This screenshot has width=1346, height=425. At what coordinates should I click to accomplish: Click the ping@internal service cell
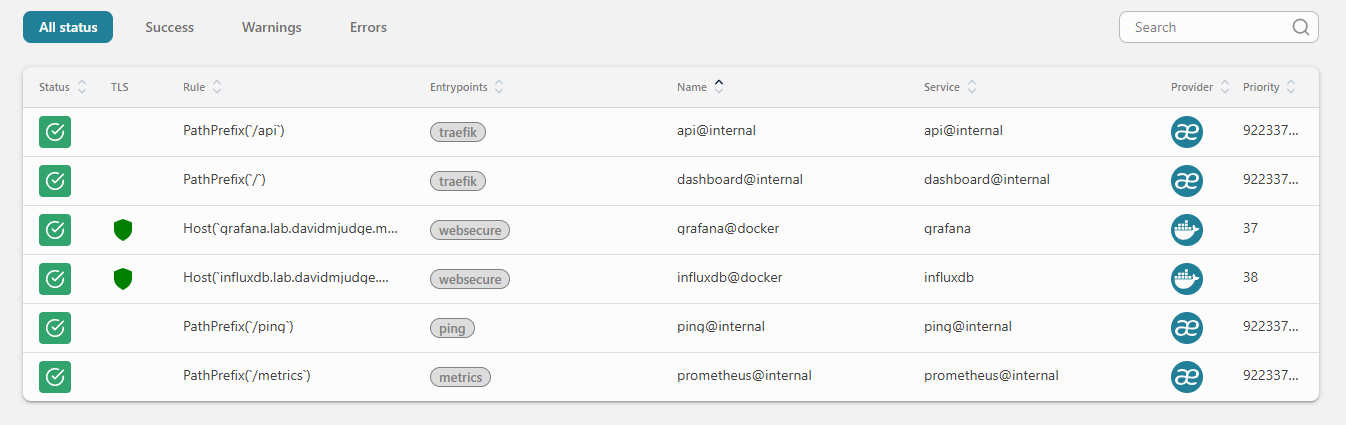968,326
